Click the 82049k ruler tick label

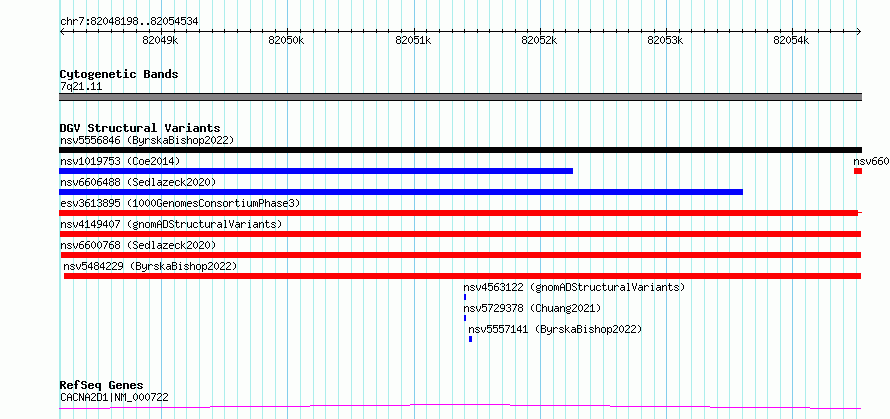click(x=160, y=40)
